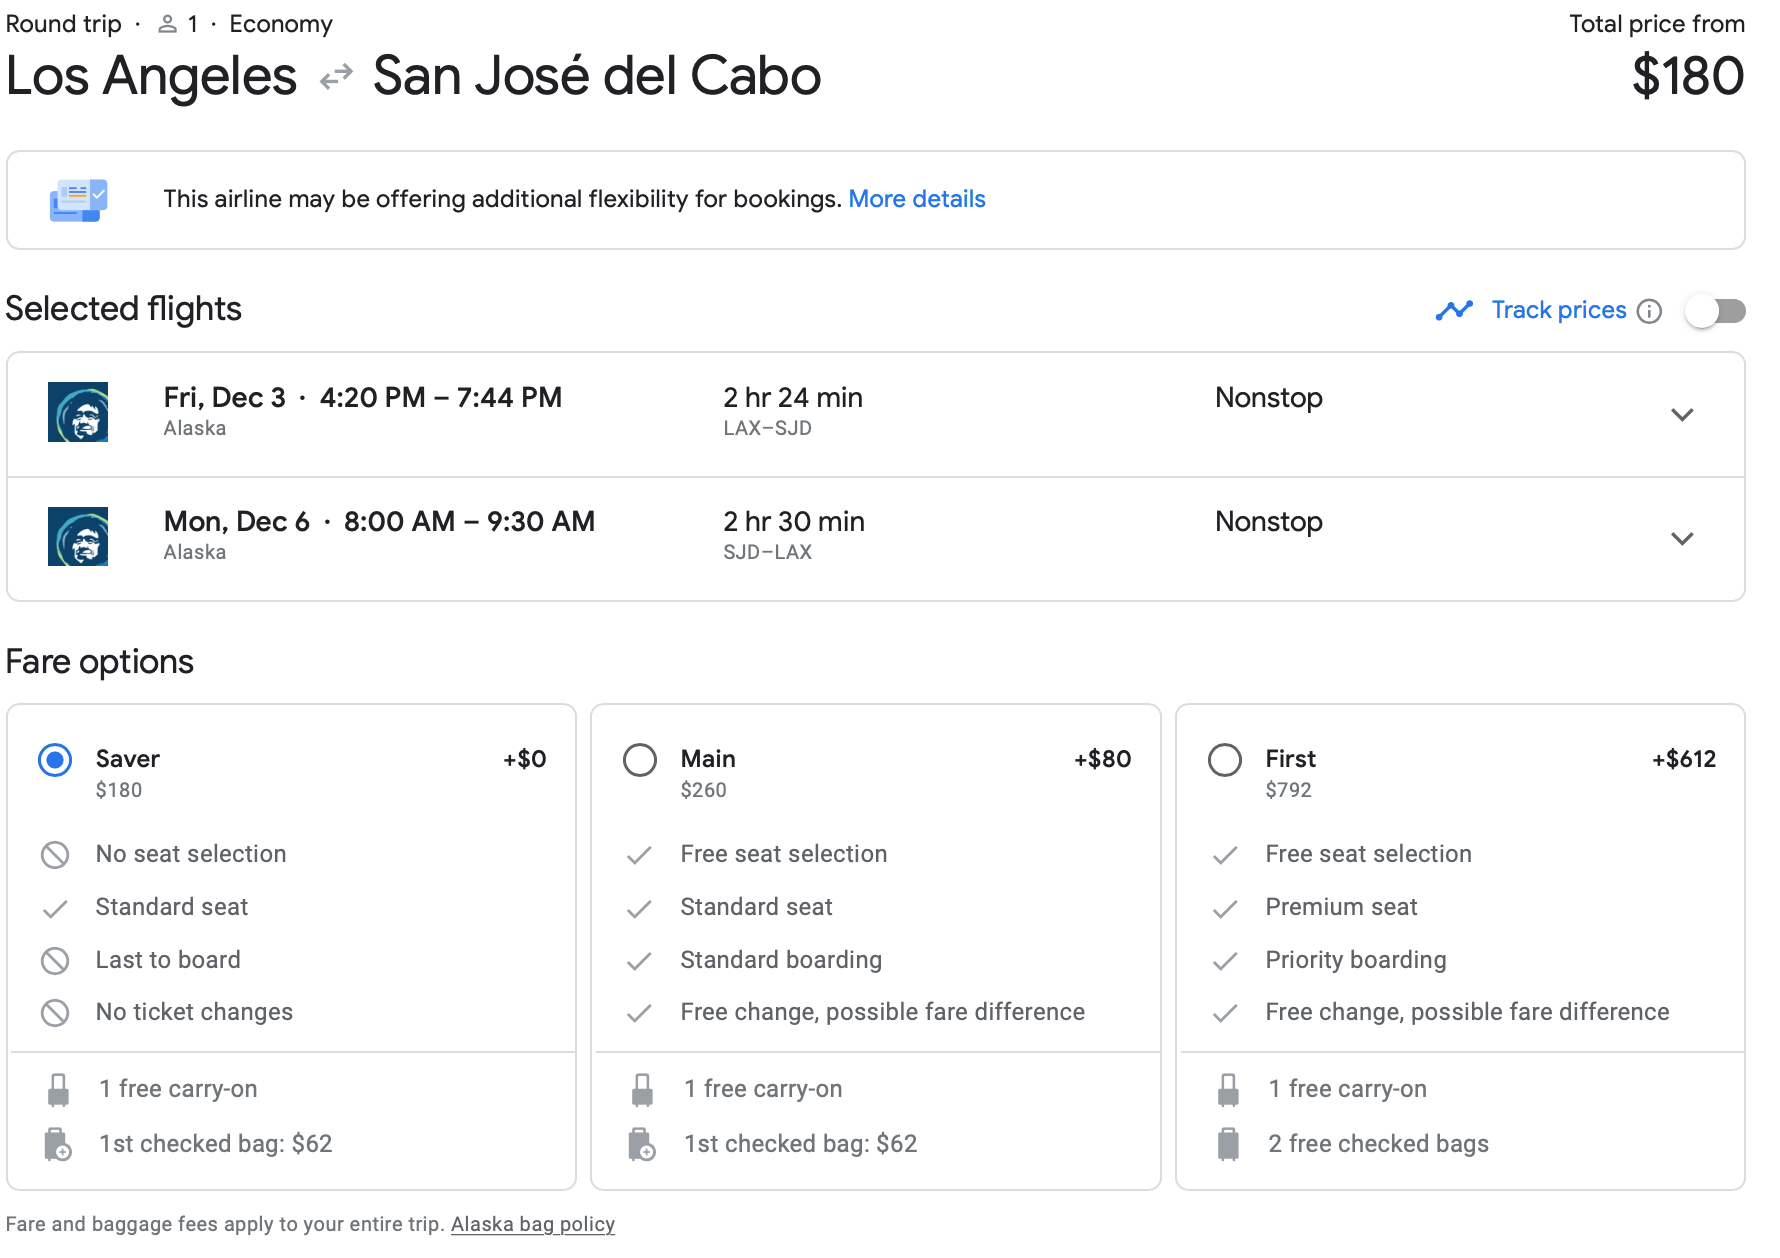Click the First fare card title
The width and height of the screenshot is (1780, 1258).
(1290, 759)
